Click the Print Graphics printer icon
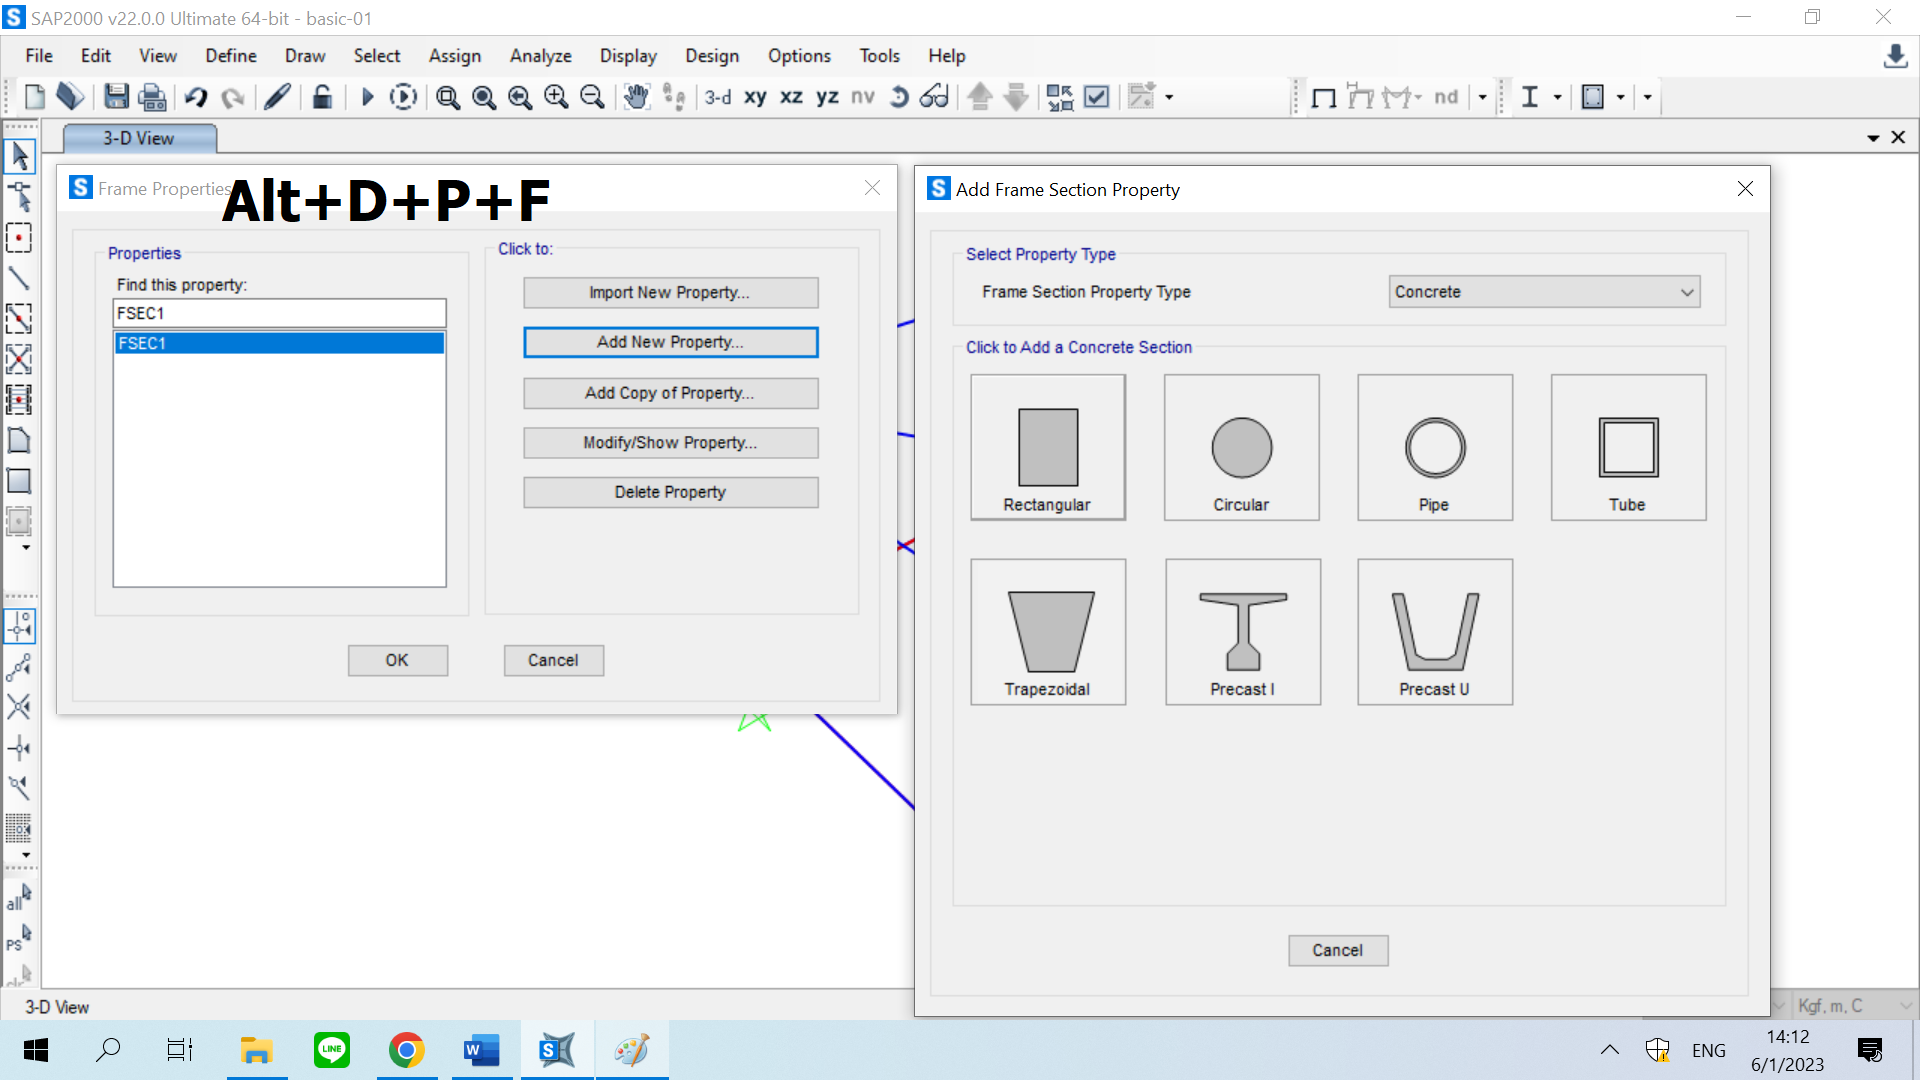Viewport: 1920px width, 1080px height. (152, 97)
